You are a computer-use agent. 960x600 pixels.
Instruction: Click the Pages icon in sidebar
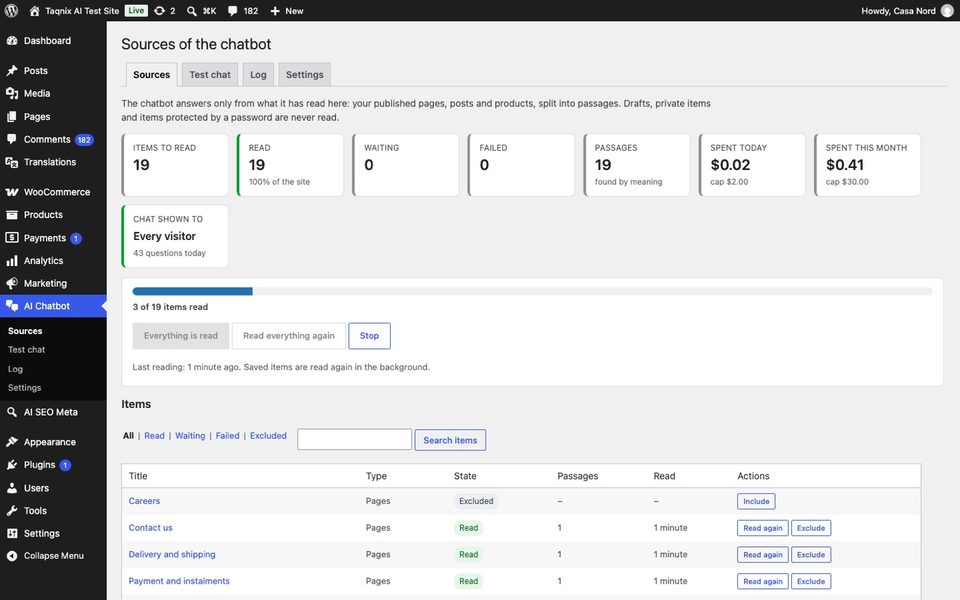(12, 116)
